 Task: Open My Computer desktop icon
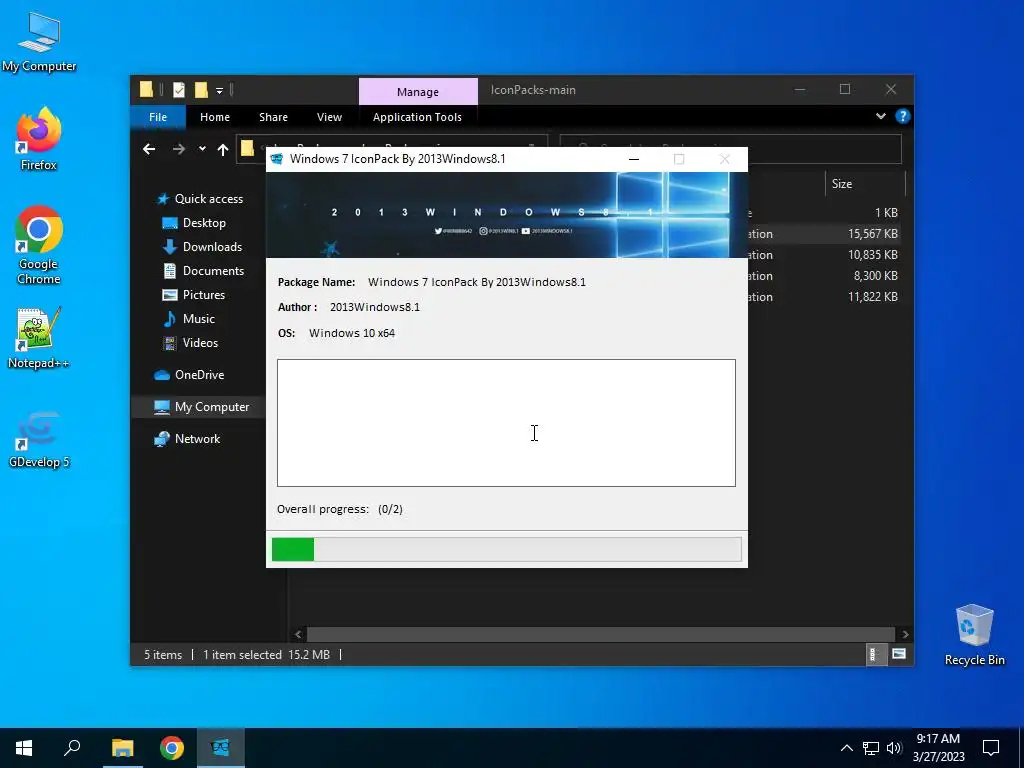pos(39,42)
